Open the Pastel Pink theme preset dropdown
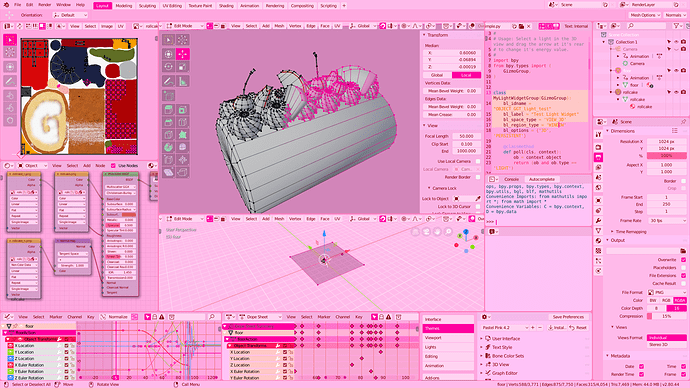This screenshot has width=690, height=388. [504, 328]
